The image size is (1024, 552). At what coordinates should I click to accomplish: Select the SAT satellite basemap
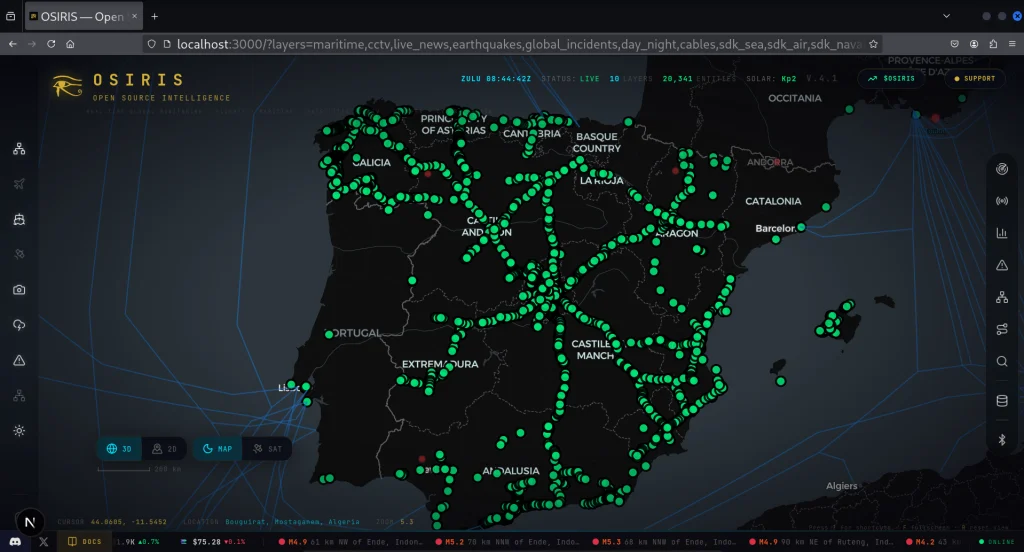pos(267,449)
